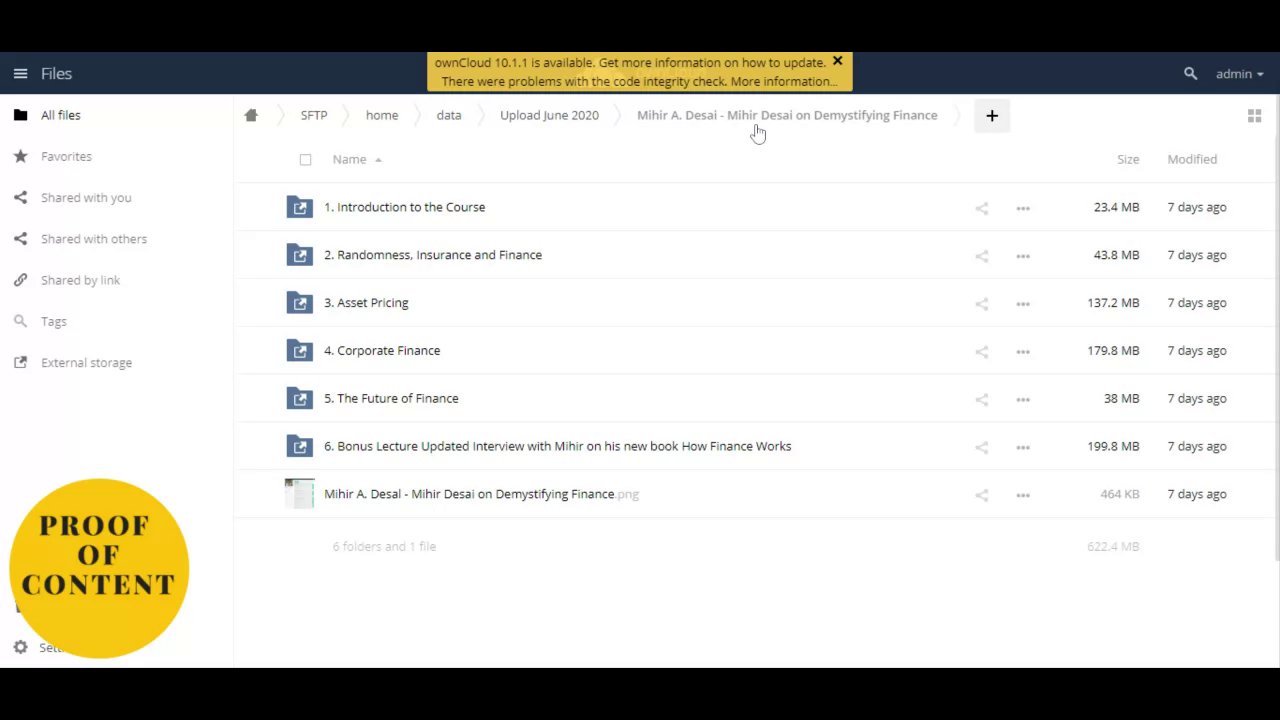Screen dimensions: 1280x720
Task: Click the plus new file button
Action: click(992, 116)
